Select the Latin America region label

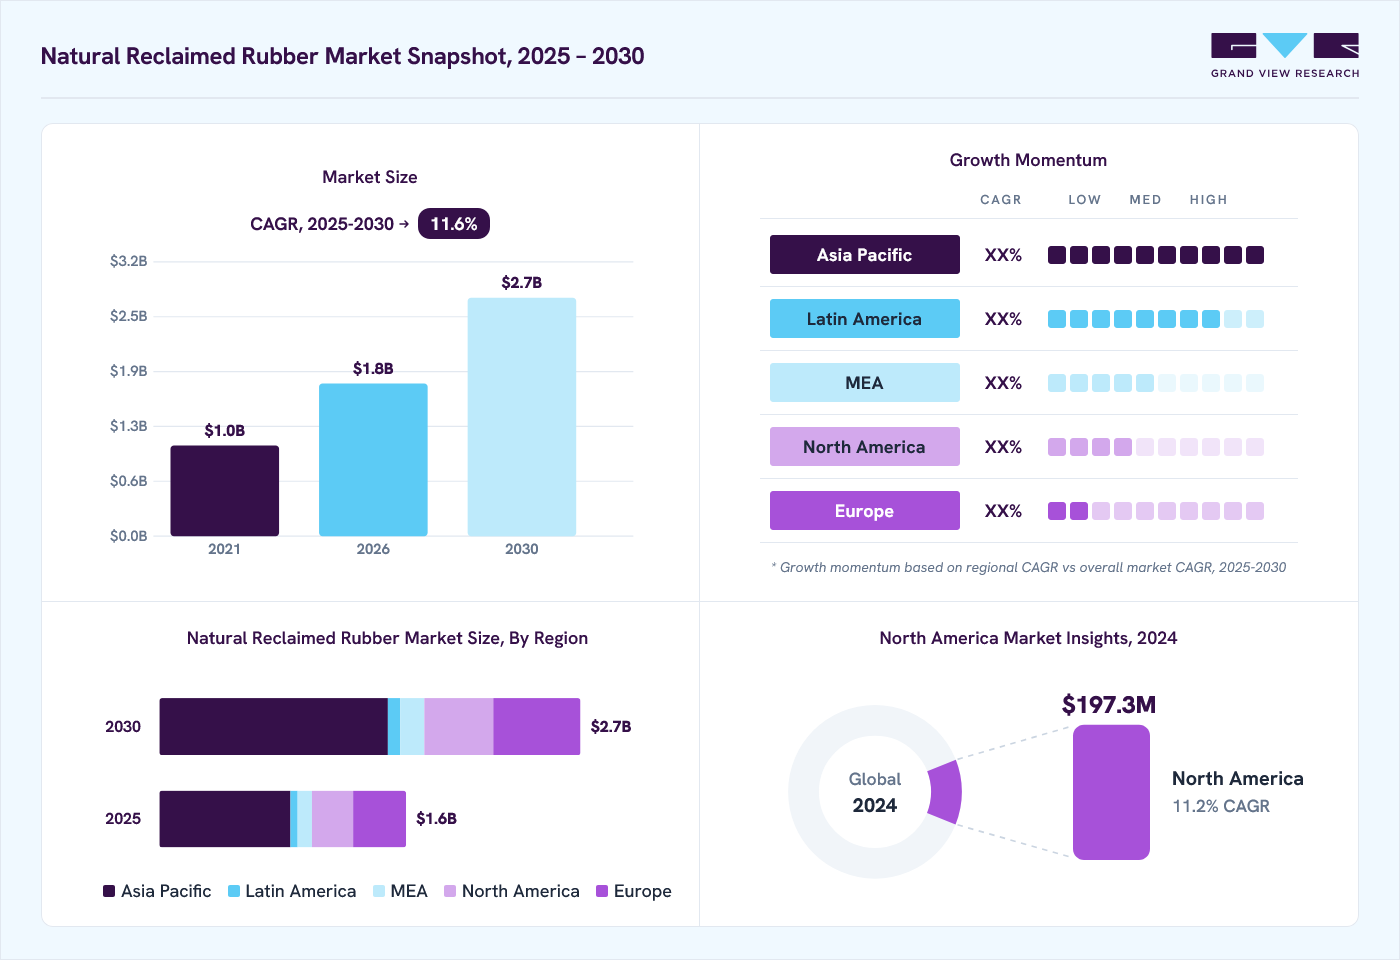(x=865, y=319)
